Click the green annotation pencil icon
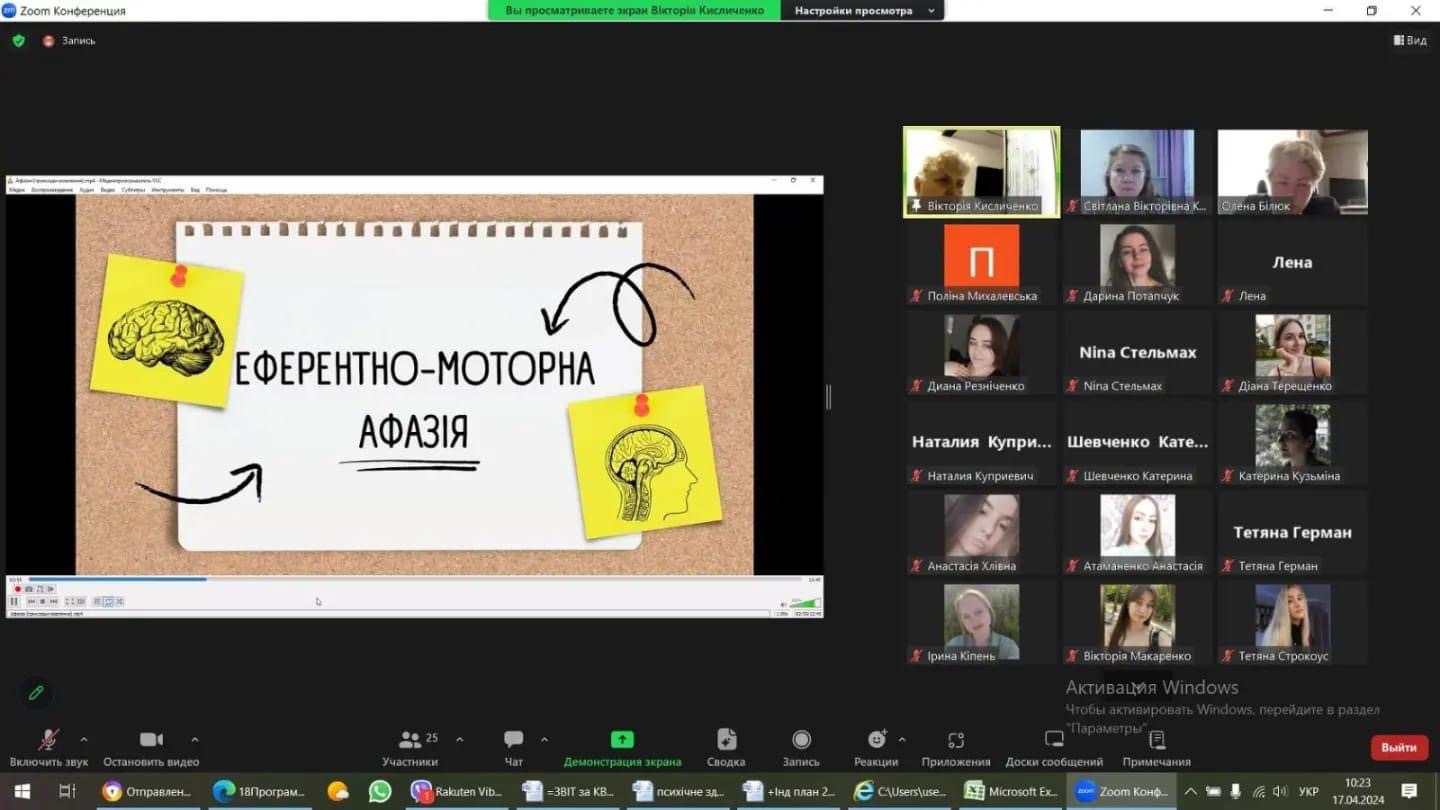Viewport: 1440px width, 810px height. (x=36, y=692)
